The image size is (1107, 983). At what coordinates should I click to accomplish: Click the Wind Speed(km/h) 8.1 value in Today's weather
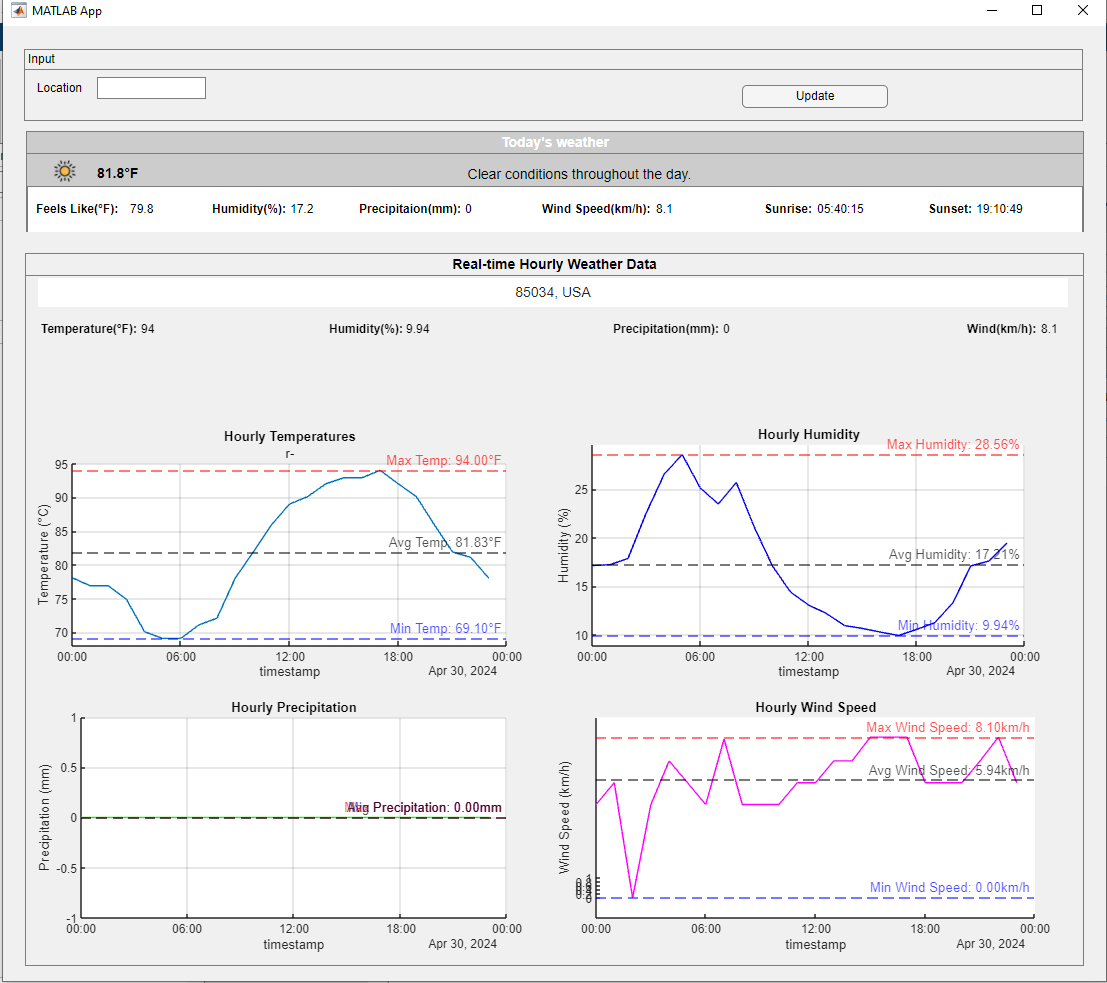click(664, 209)
